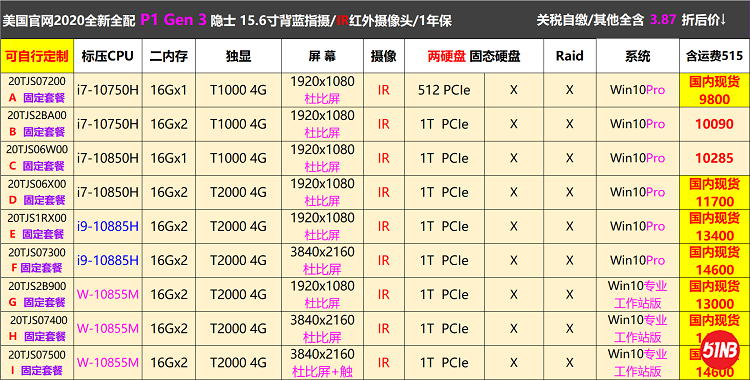Image resolution: width=750 pixels, height=380 pixels.
Task: Click T1000 4G in the 20TJS2BA00 row
Action: pyautogui.click(x=239, y=124)
